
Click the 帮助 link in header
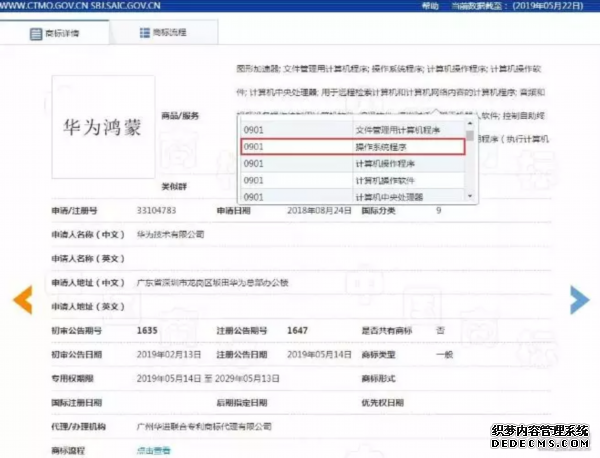pyautogui.click(x=430, y=5)
